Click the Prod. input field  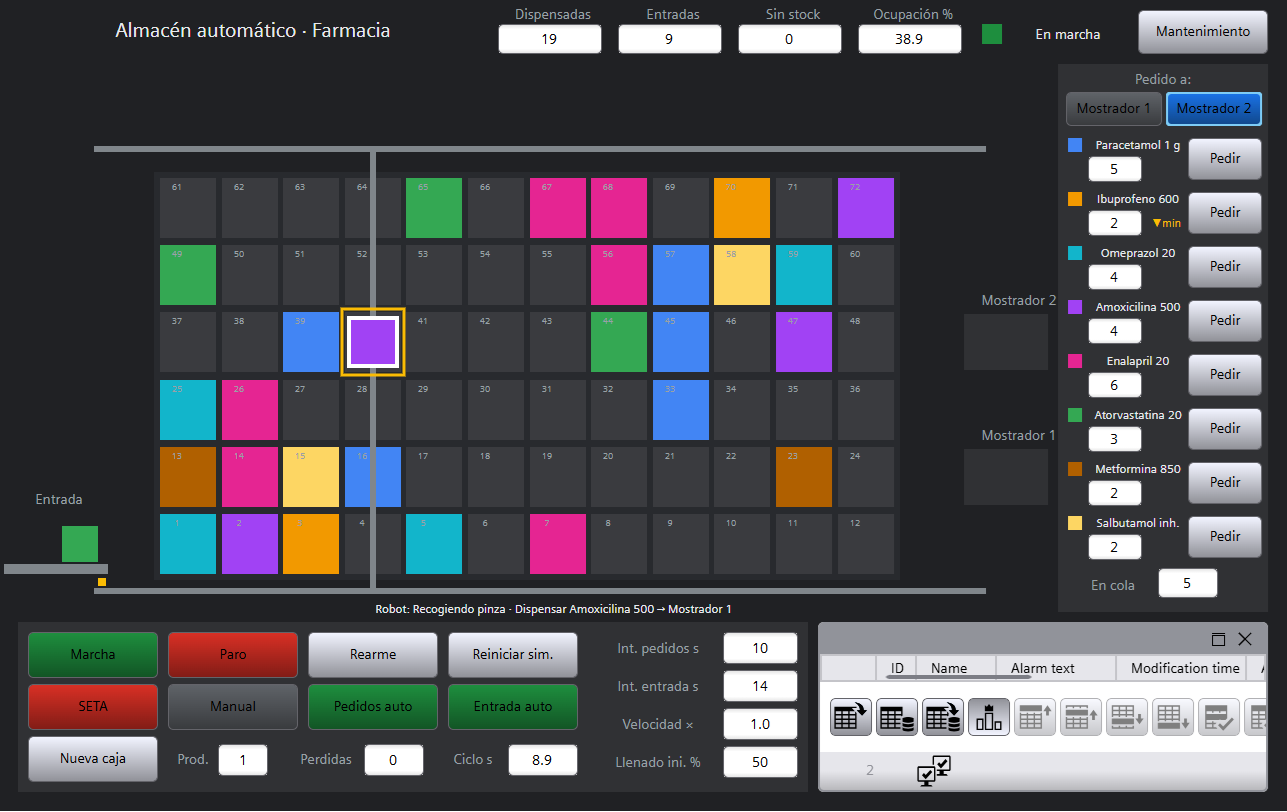point(243,760)
